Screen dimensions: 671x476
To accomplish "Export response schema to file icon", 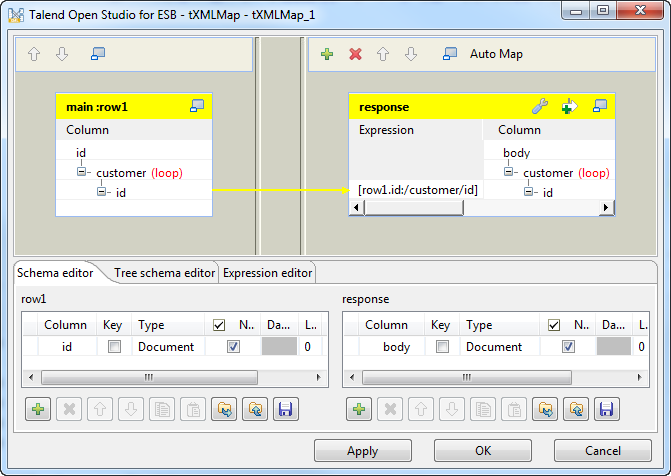I will pos(576,409).
